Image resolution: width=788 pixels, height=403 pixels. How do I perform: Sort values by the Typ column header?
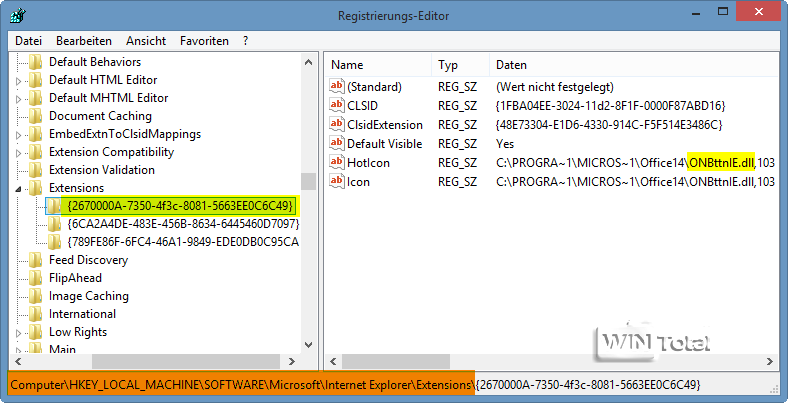(x=460, y=65)
